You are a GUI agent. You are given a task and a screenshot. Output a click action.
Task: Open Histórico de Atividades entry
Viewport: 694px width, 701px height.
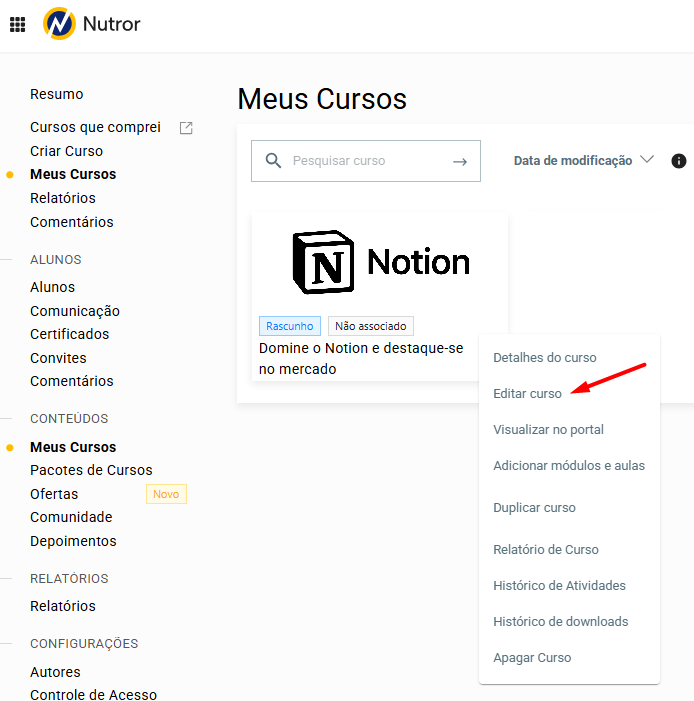[x=559, y=585]
